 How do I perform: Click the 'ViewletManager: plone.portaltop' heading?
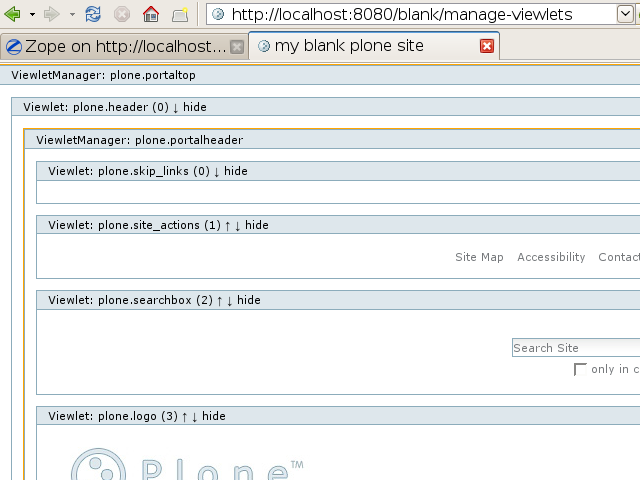(103, 75)
